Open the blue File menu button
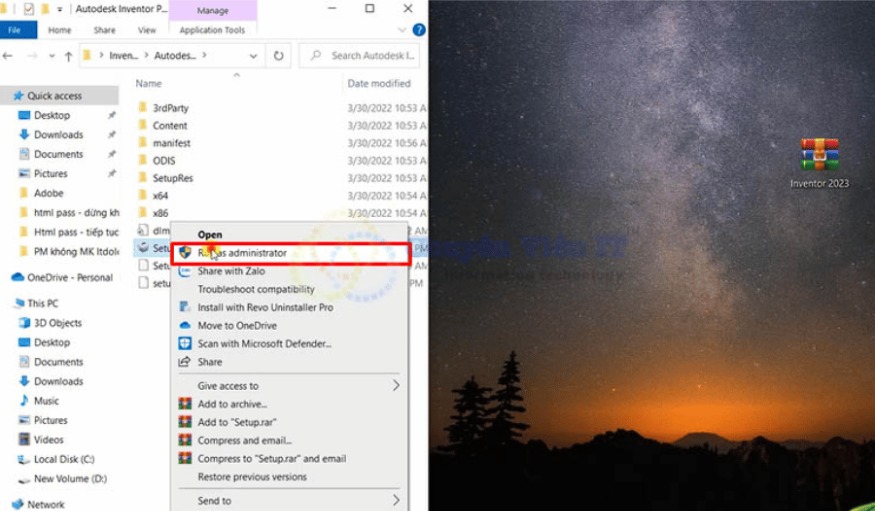Image resolution: width=875 pixels, height=511 pixels. pyautogui.click(x=14, y=30)
